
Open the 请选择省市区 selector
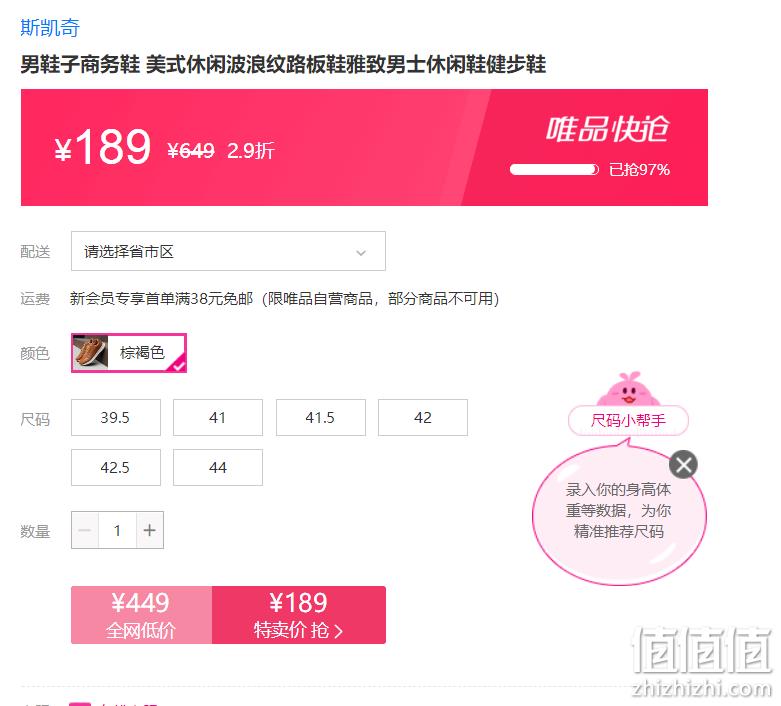228,251
